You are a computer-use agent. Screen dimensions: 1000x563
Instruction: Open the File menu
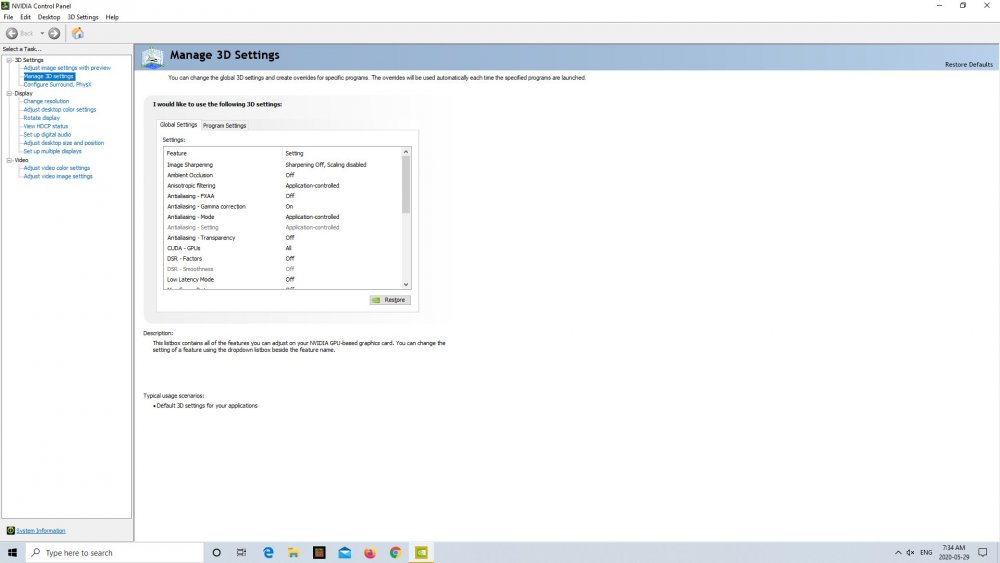[x=8, y=17]
